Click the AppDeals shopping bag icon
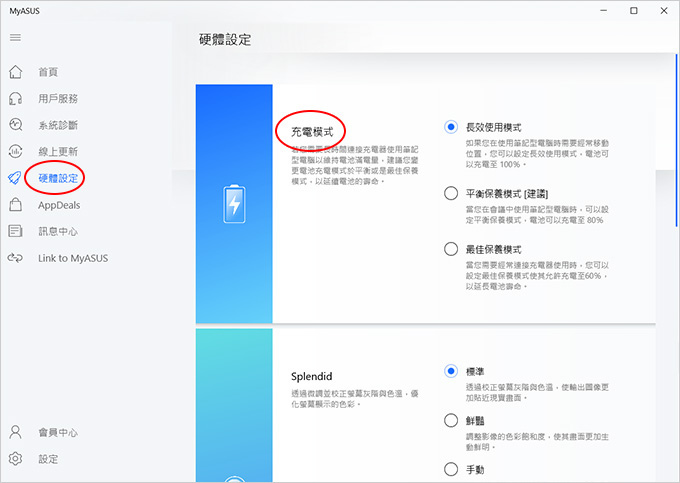 [16, 205]
